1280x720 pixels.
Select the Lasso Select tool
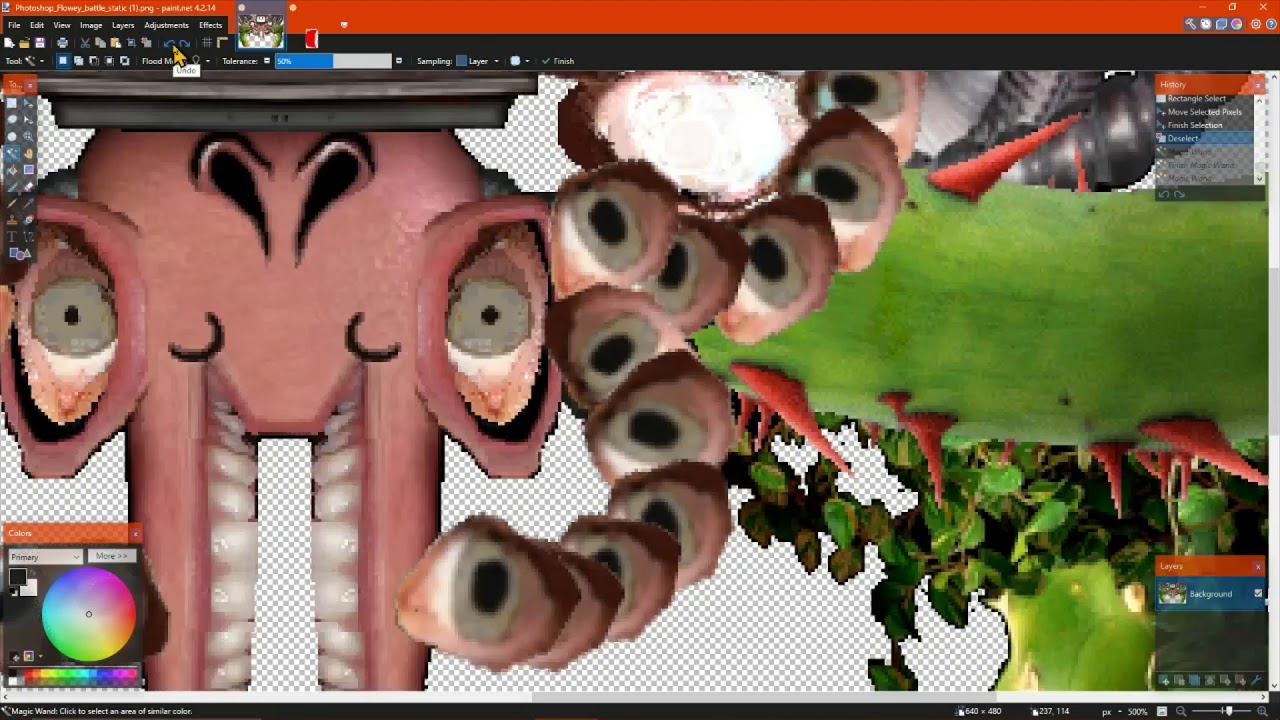click(x=12, y=120)
